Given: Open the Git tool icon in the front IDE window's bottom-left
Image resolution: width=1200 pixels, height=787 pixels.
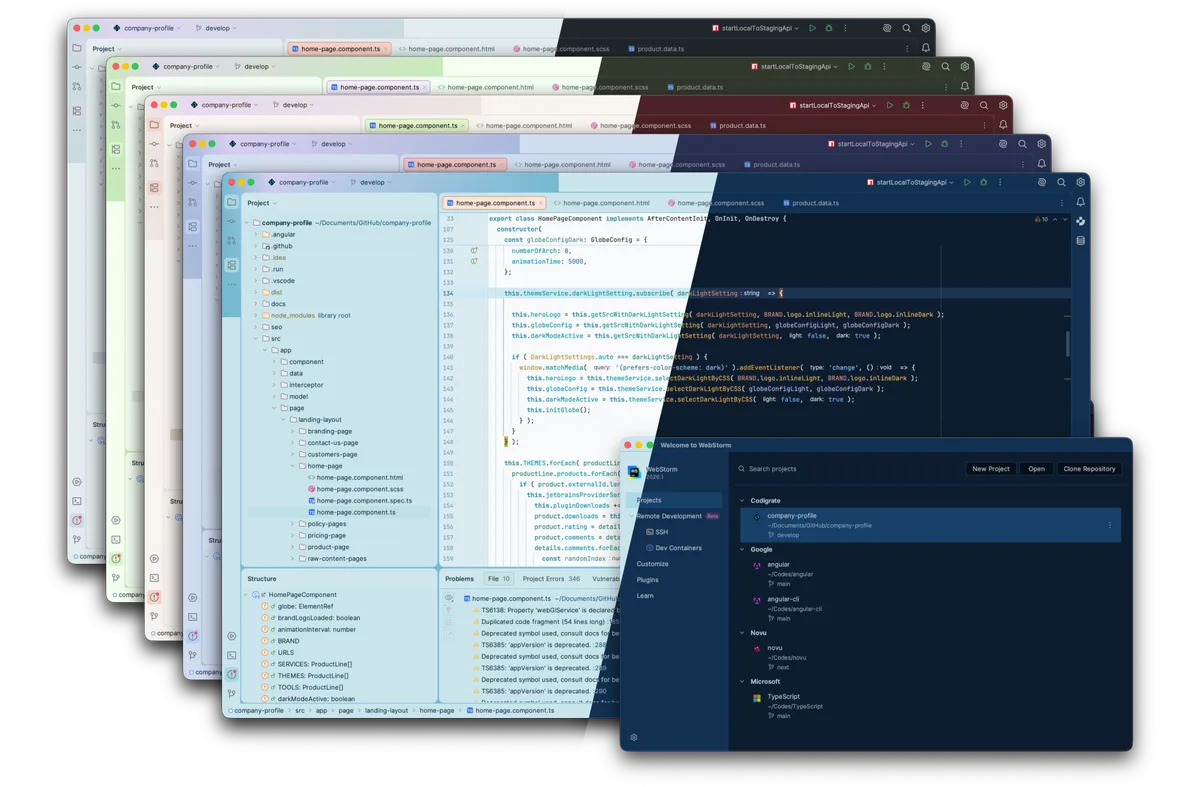Looking at the screenshot, I should pos(232,693).
